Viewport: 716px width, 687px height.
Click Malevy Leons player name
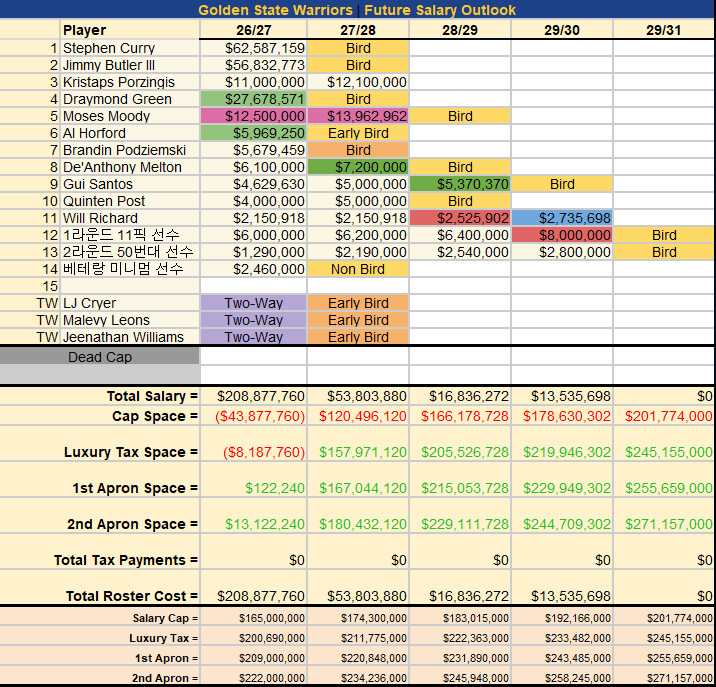click(x=130, y=320)
